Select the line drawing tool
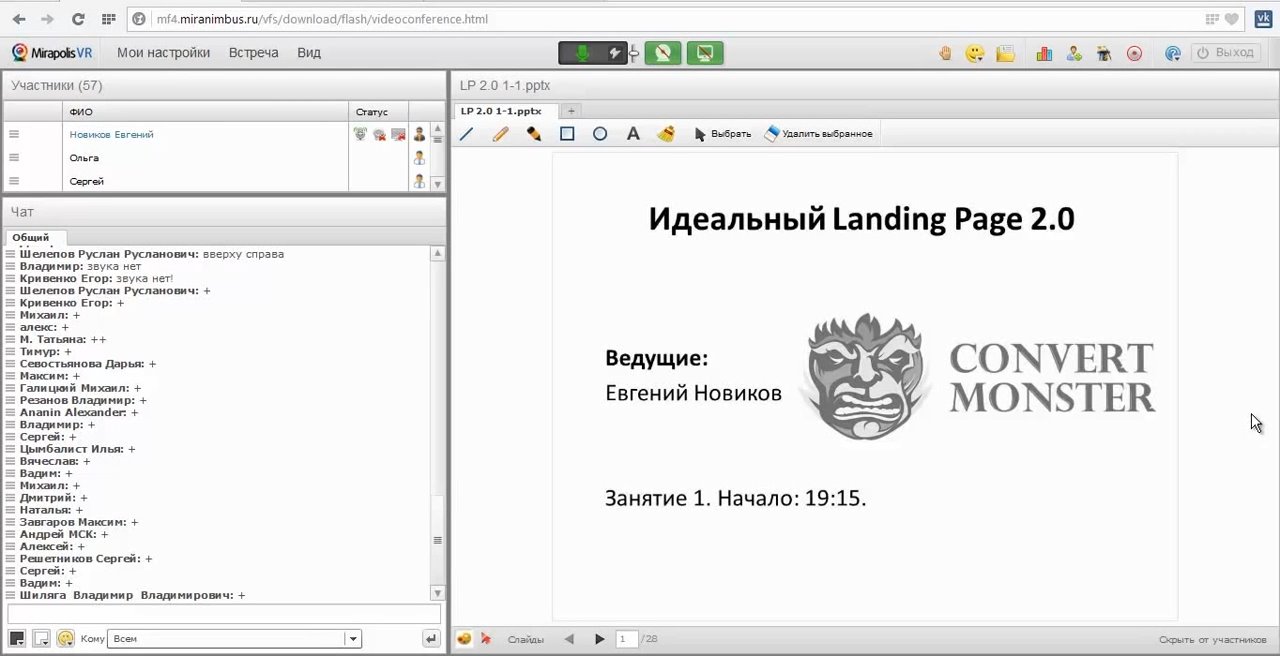This screenshot has height=656, width=1280. click(467, 134)
